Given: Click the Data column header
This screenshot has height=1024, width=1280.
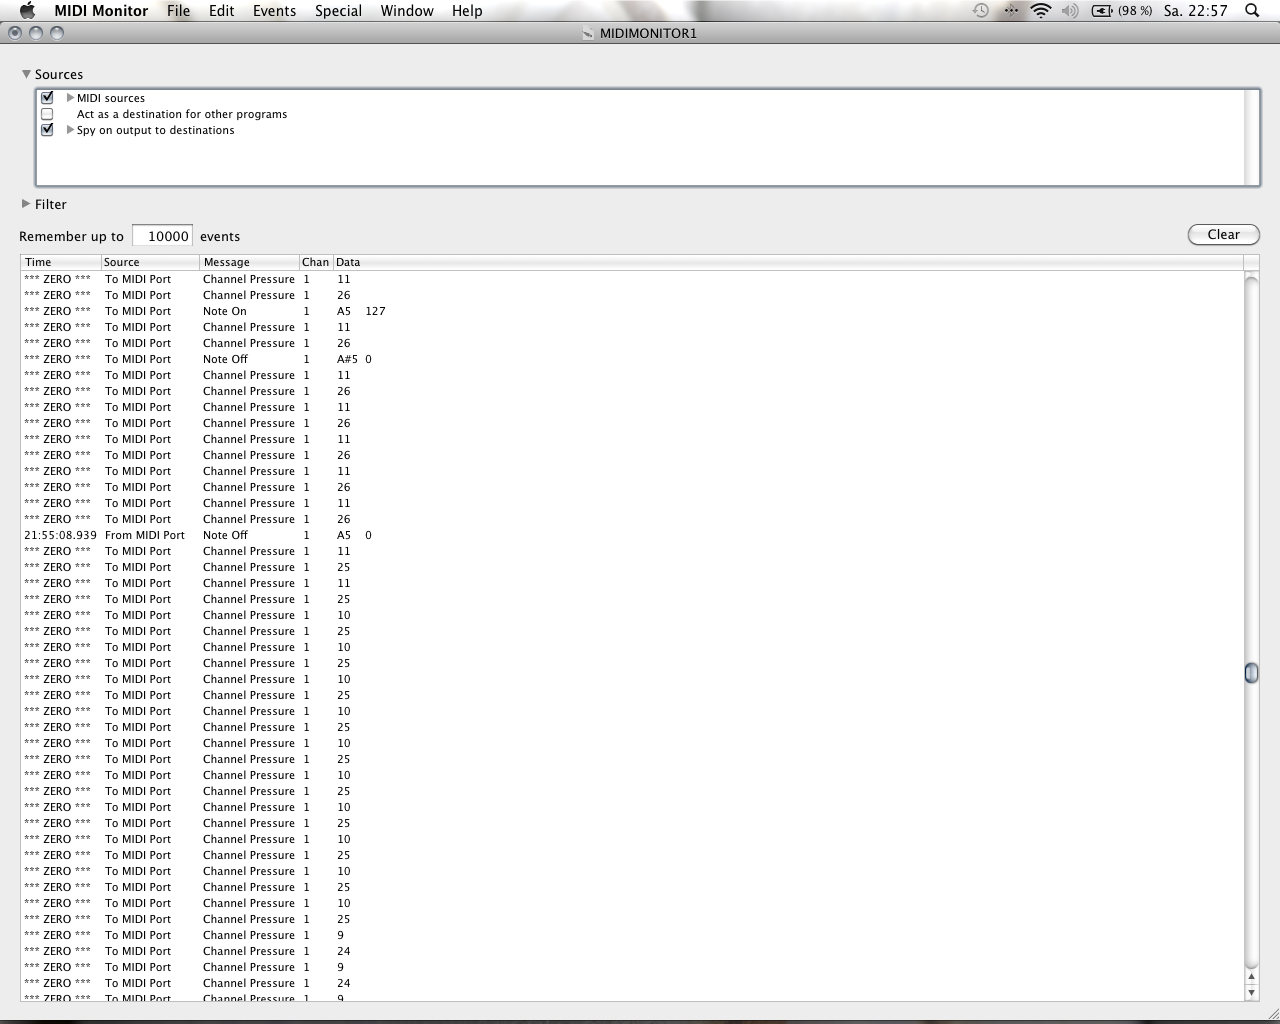Looking at the screenshot, I should [788, 262].
